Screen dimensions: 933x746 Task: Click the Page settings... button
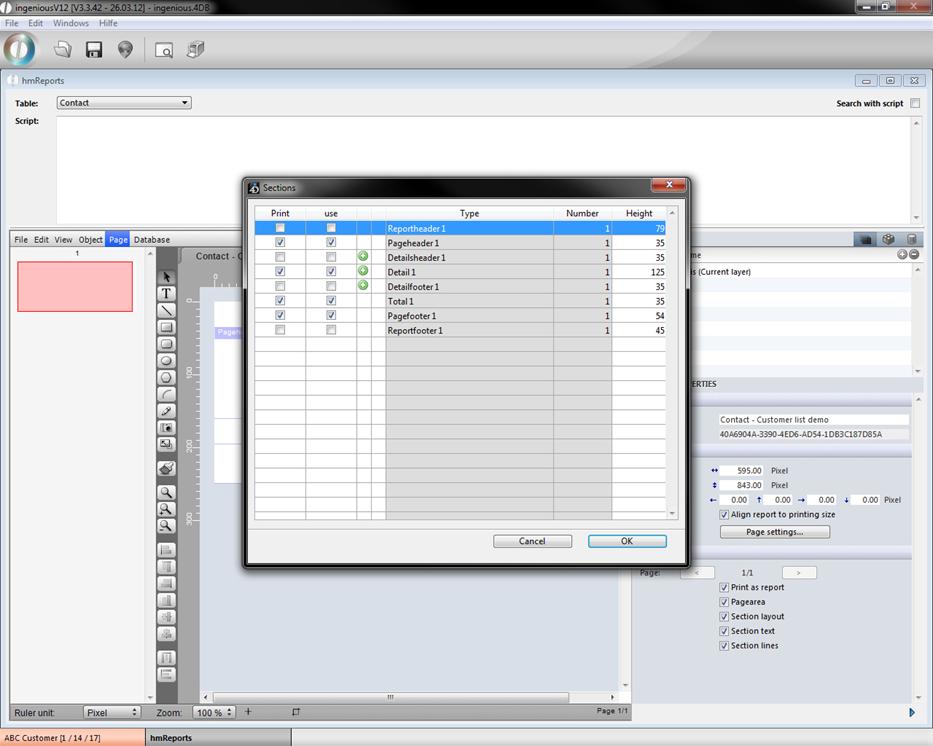pyautogui.click(x=774, y=532)
